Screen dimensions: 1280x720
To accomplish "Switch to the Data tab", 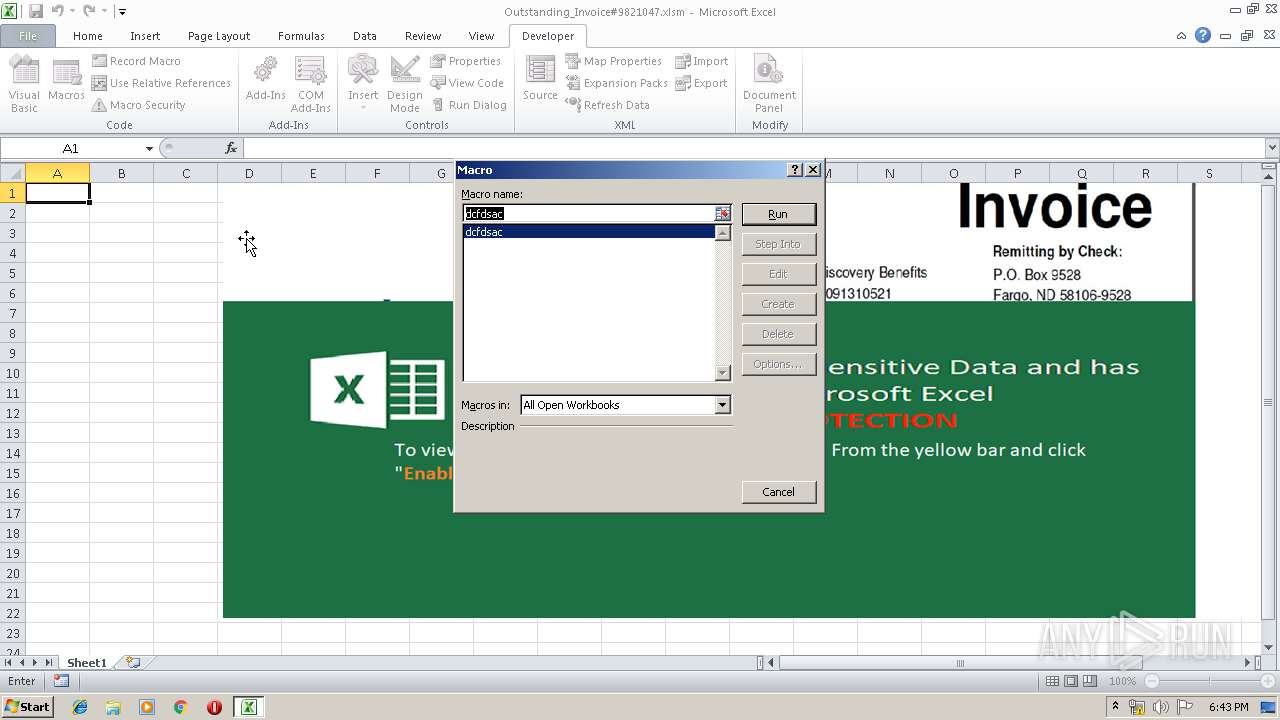I will click(365, 36).
